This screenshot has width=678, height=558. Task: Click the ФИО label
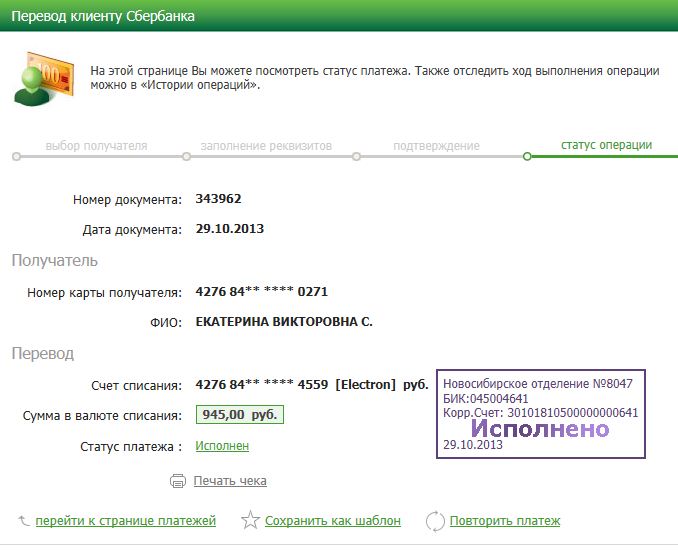click(166, 323)
